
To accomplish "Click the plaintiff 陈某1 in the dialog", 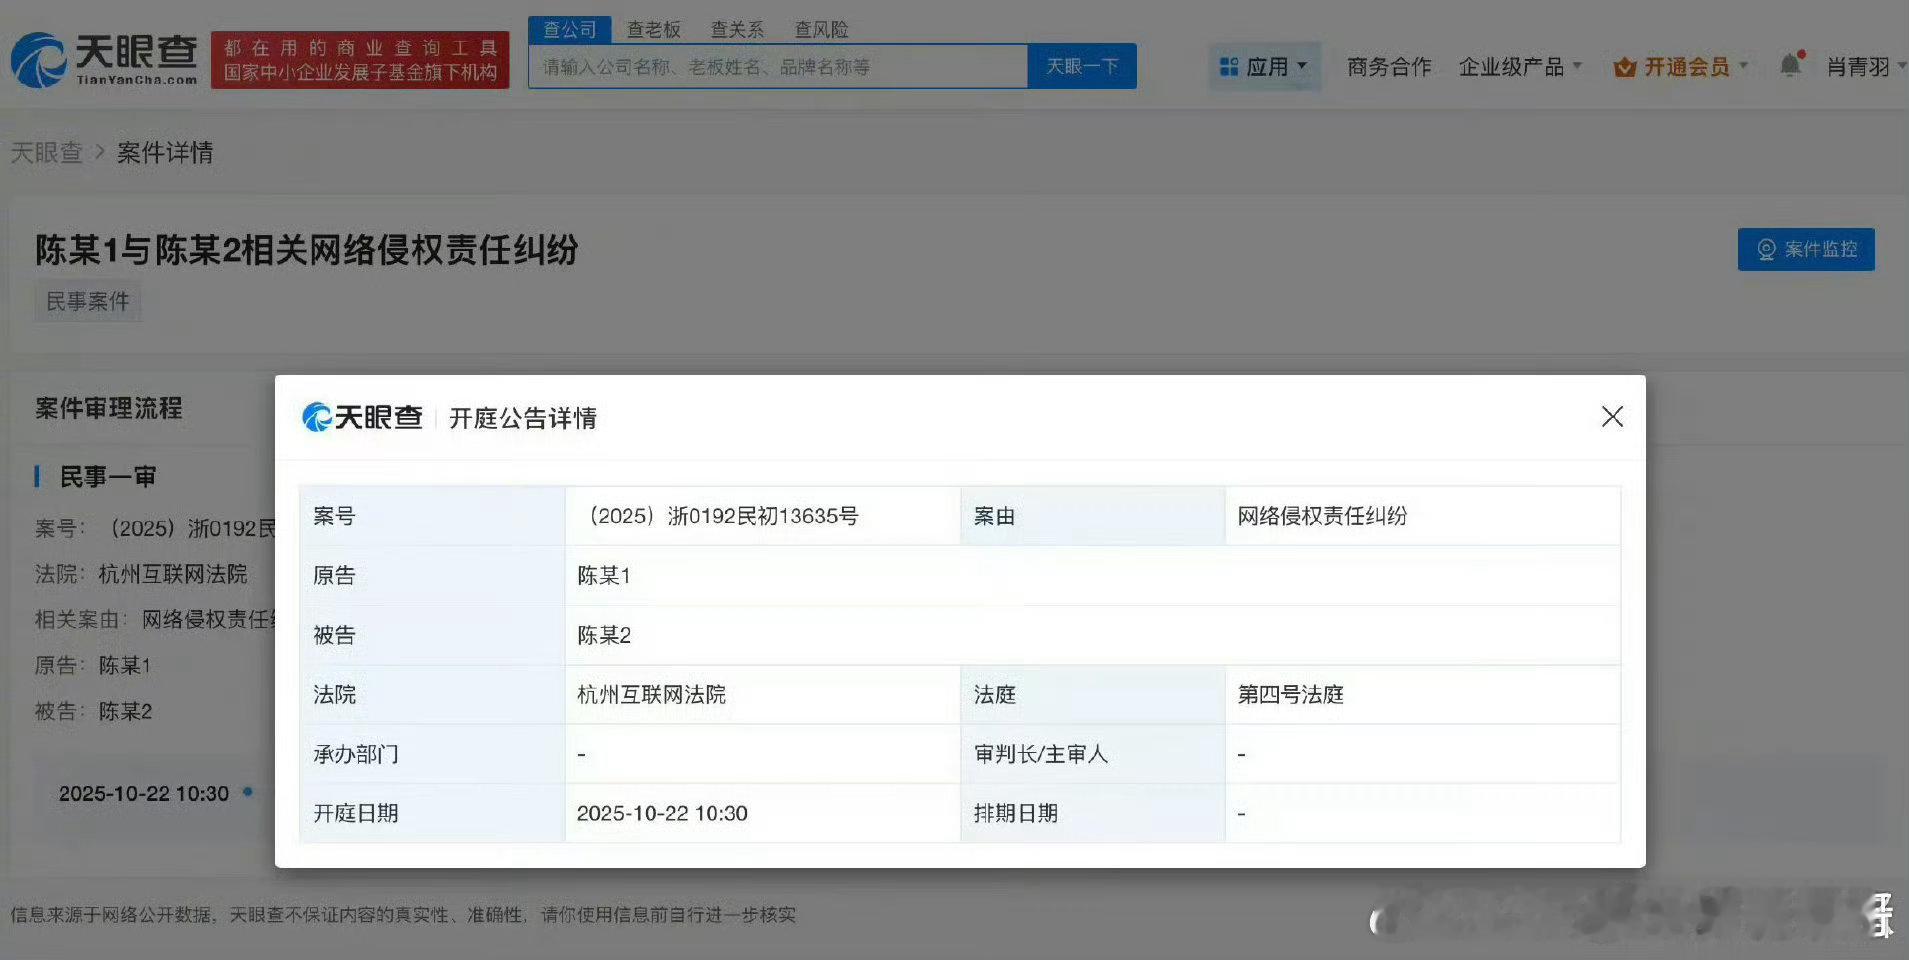I will coord(604,576).
